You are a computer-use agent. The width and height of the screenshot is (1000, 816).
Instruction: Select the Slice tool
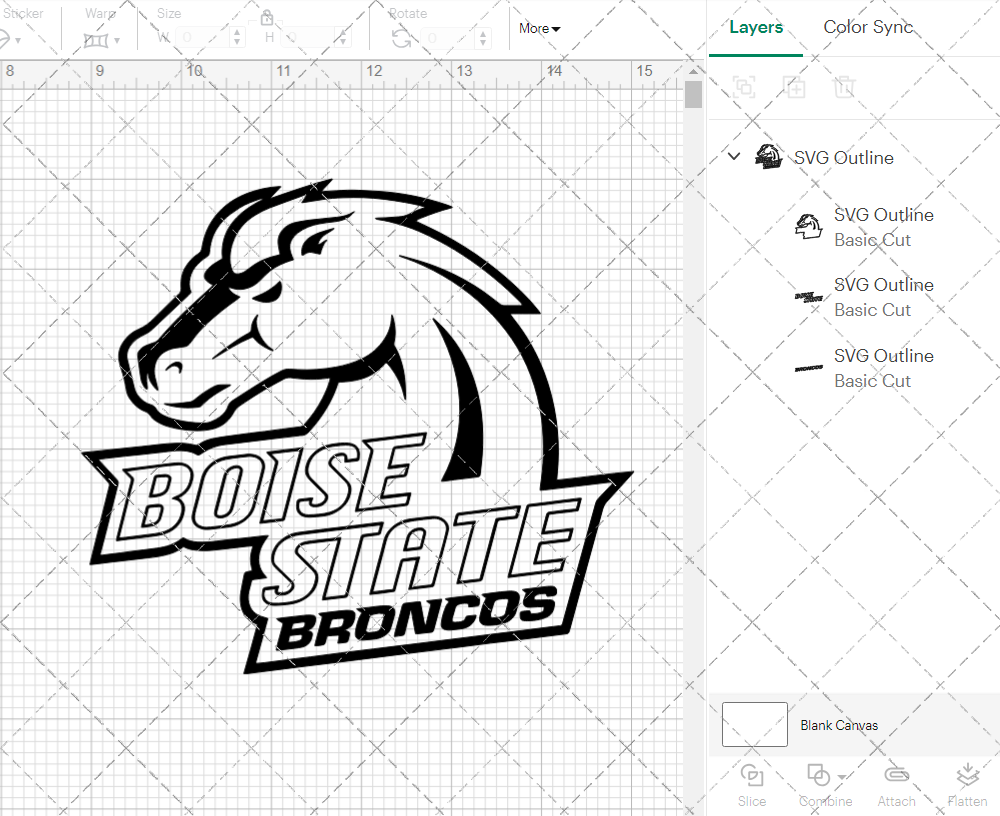click(x=751, y=783)
